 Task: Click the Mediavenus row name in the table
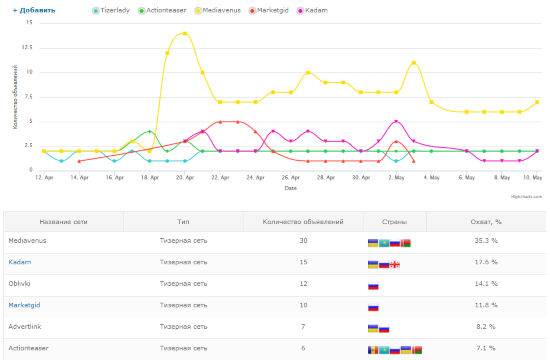[x=27, y=241]
